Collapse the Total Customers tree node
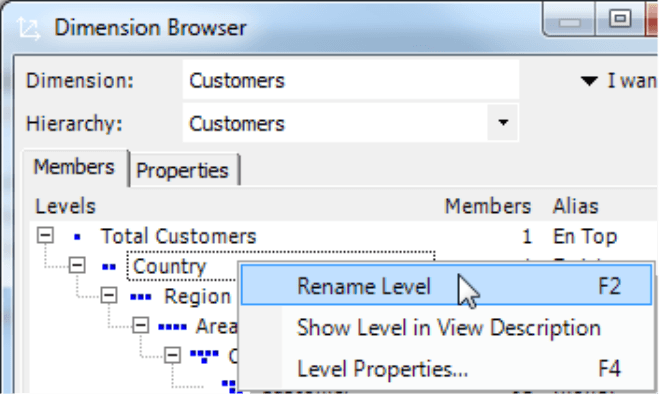The width and height of the screenshot is (659, 394). pyautogui.click(x=45, y=235)
